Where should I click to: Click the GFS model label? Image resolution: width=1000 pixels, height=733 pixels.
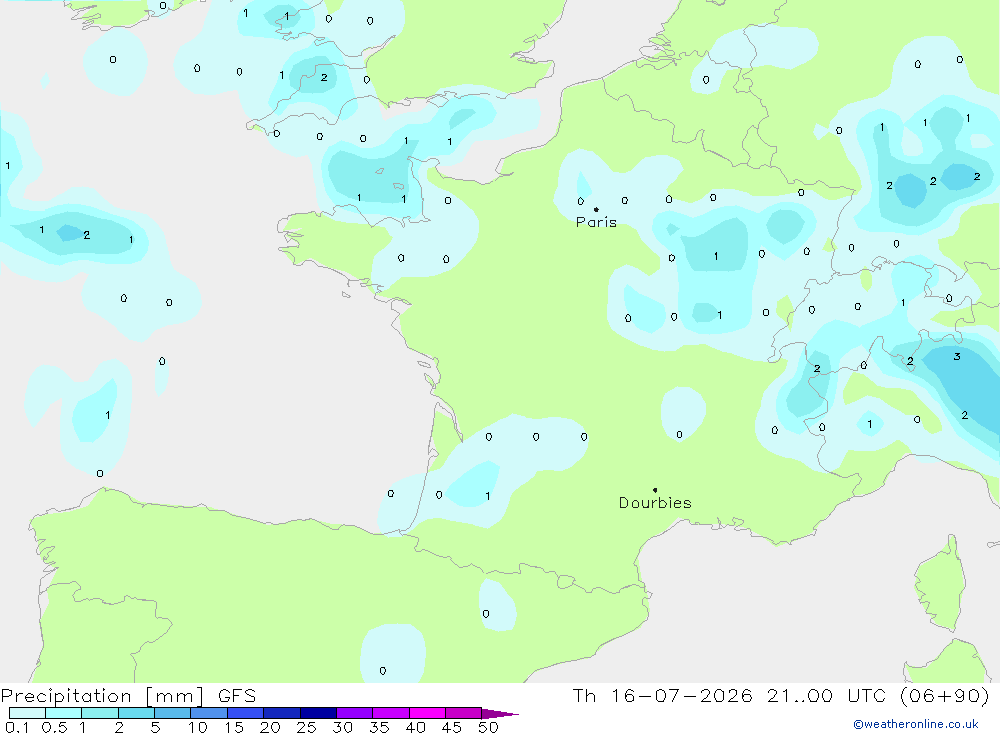237,696
